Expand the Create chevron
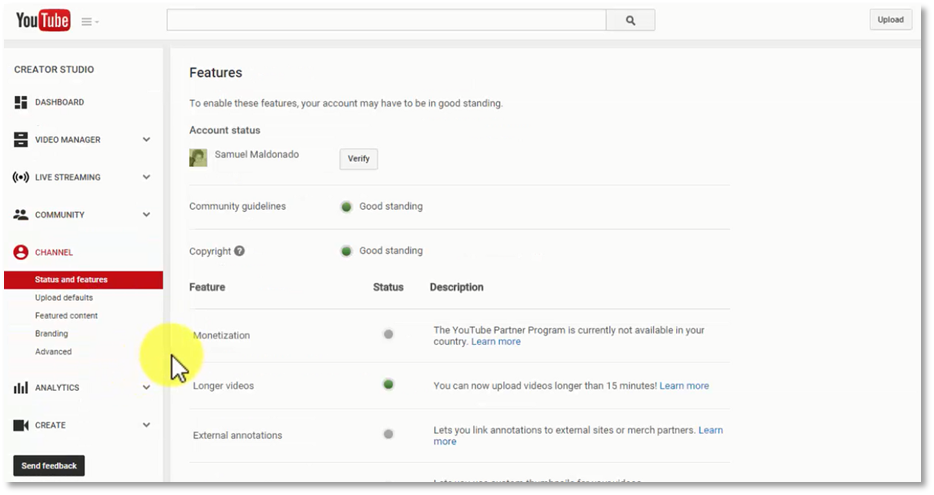The image size is (934, 495). point(147,425)
